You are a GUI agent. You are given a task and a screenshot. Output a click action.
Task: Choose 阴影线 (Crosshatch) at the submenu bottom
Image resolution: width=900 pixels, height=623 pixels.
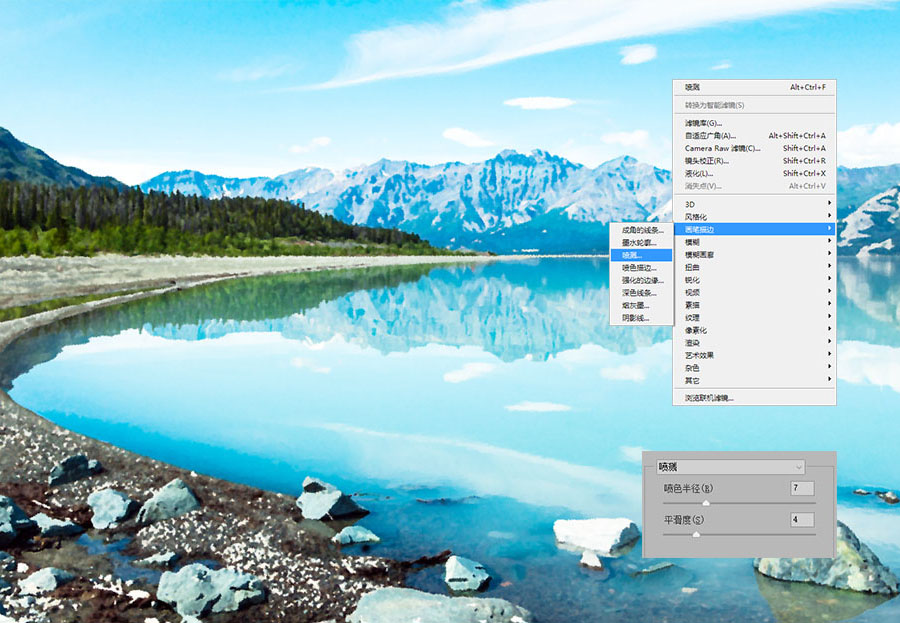[641, 318]
